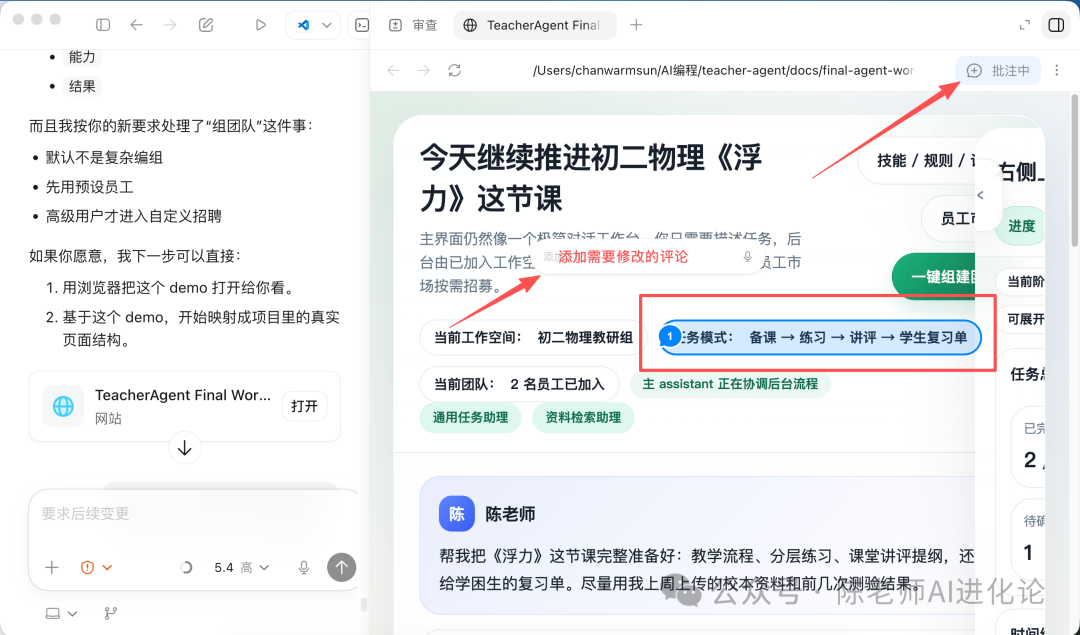This screenshot has height=635, width=1080.
Task: Click the browser forward arrow
Action: tap(424, 70)
